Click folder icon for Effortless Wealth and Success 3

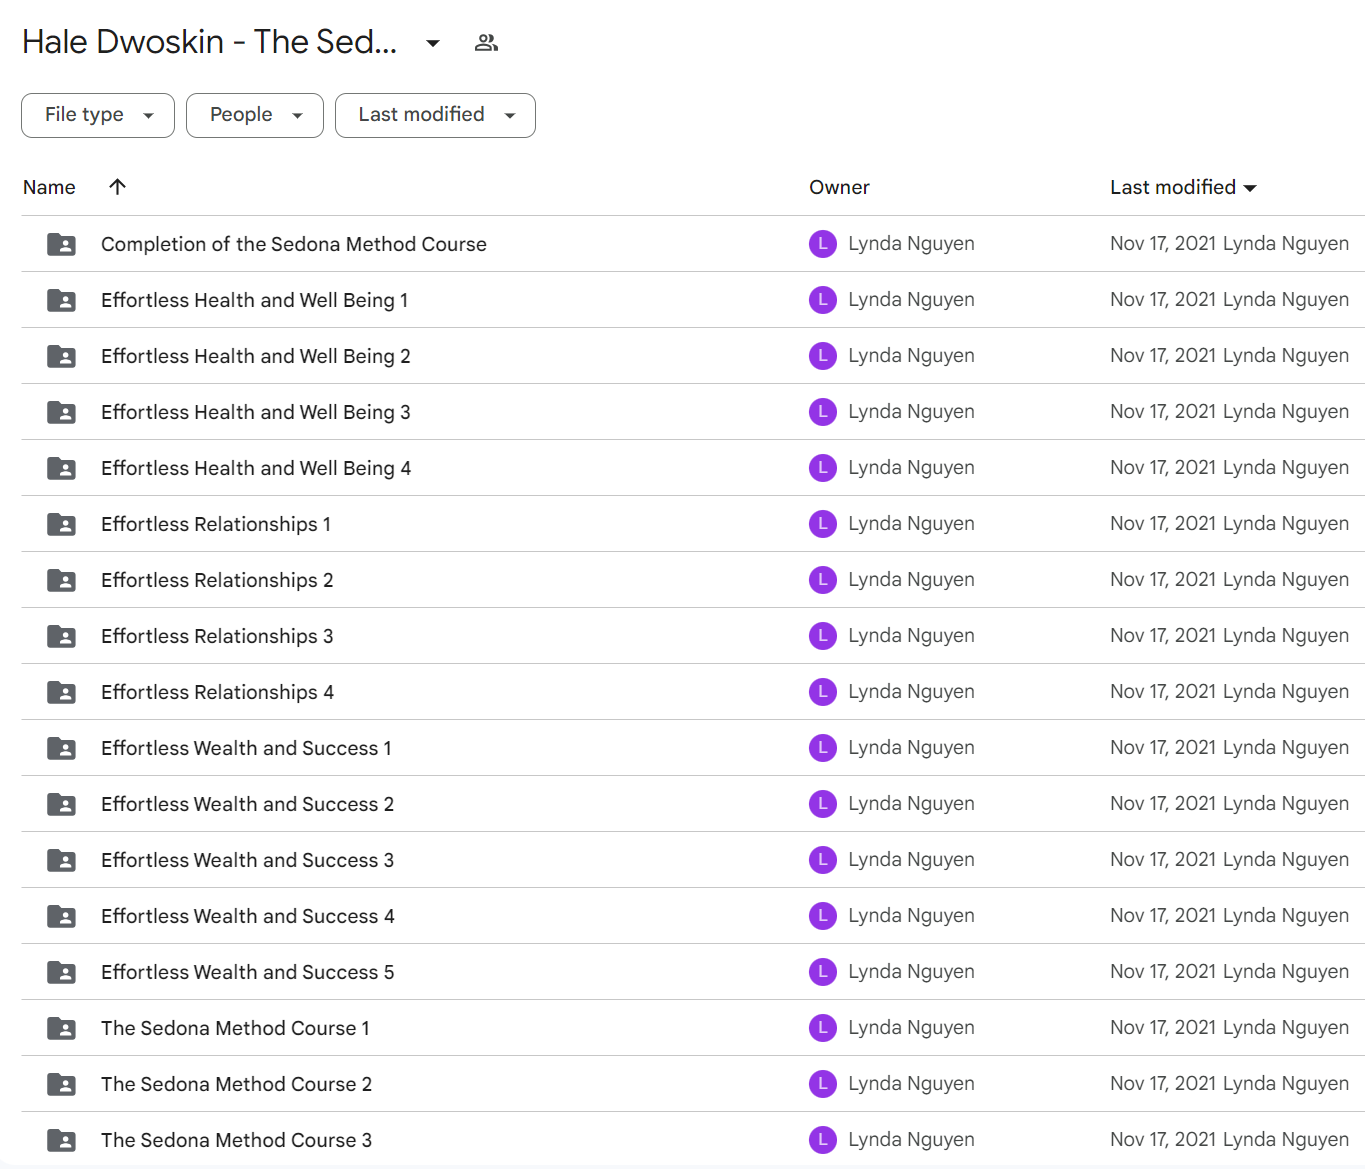[61, 860]
